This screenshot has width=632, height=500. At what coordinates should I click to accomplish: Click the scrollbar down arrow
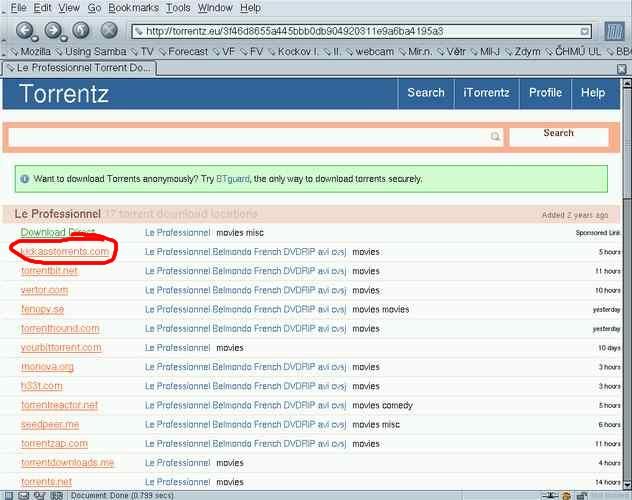tap(627, 485)
